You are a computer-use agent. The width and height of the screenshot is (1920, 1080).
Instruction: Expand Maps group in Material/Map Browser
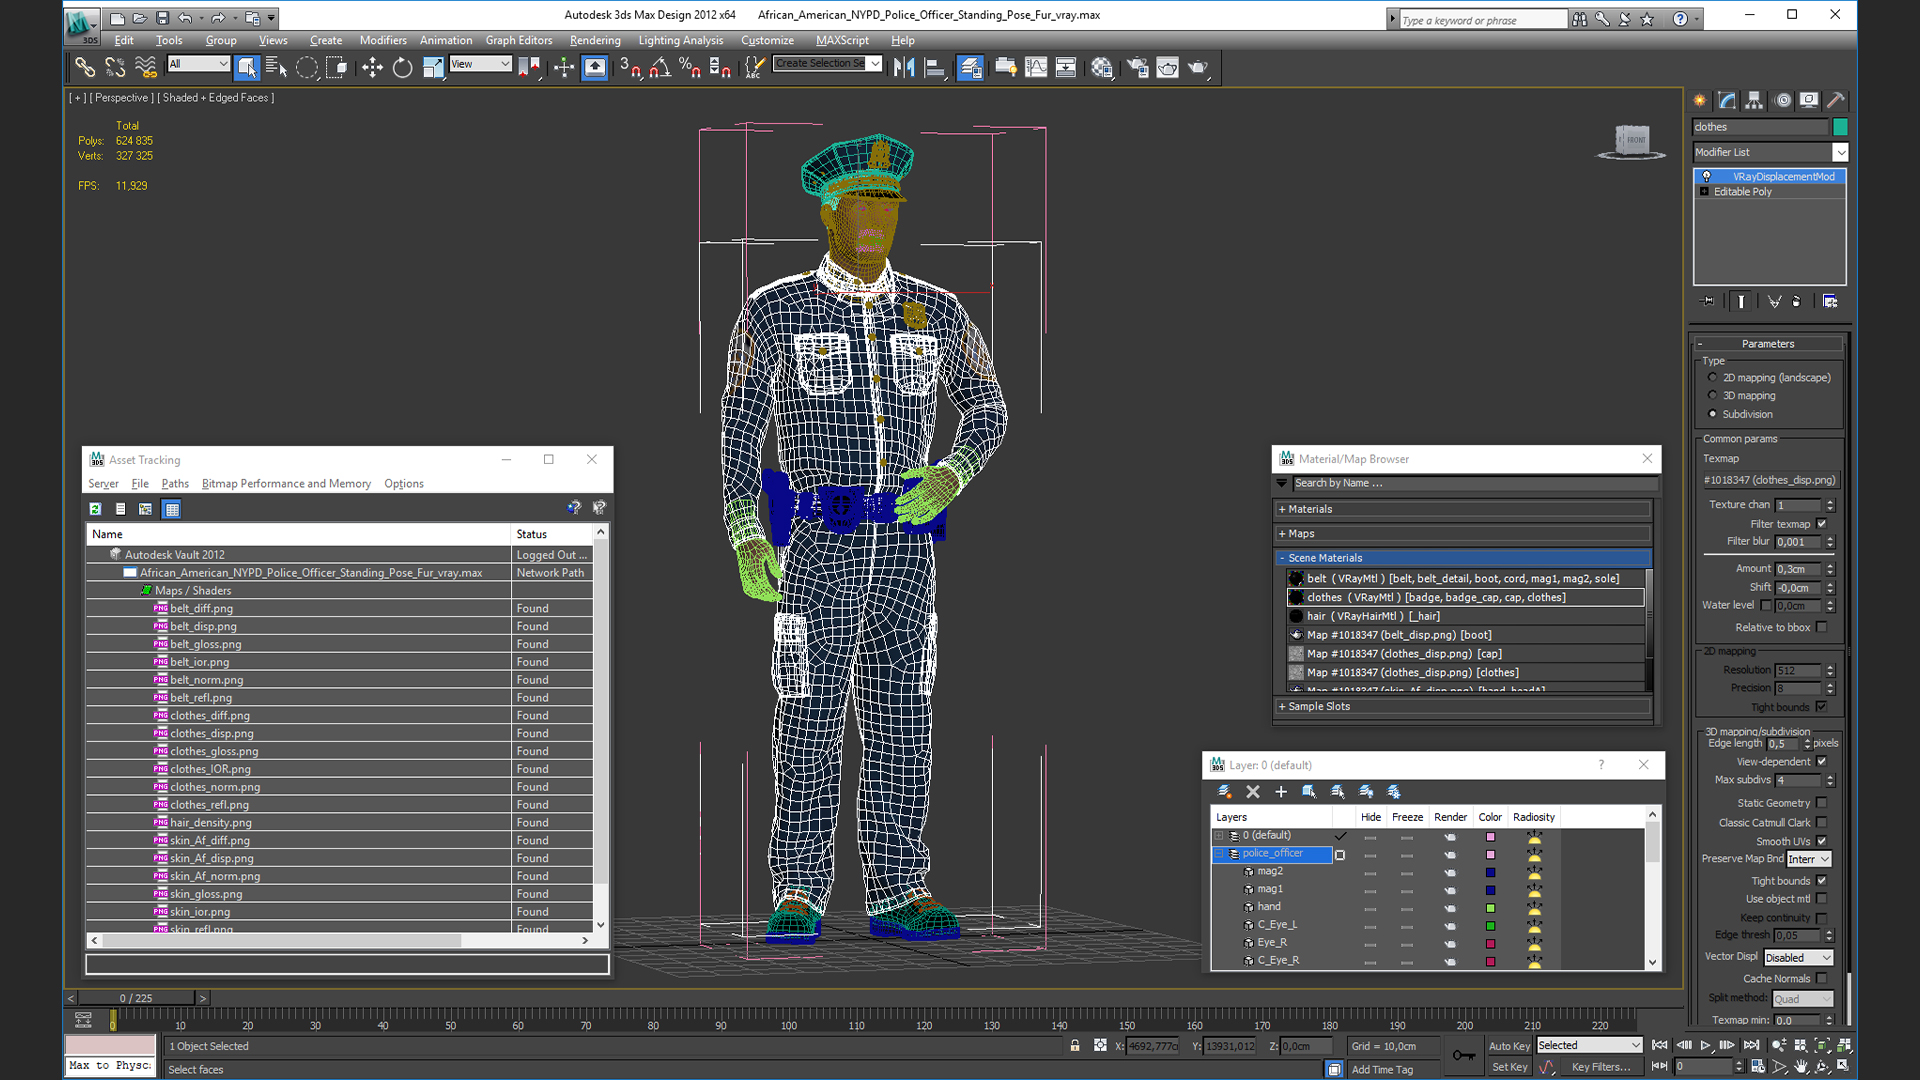pyautogui.click(x=1464, y=533)
